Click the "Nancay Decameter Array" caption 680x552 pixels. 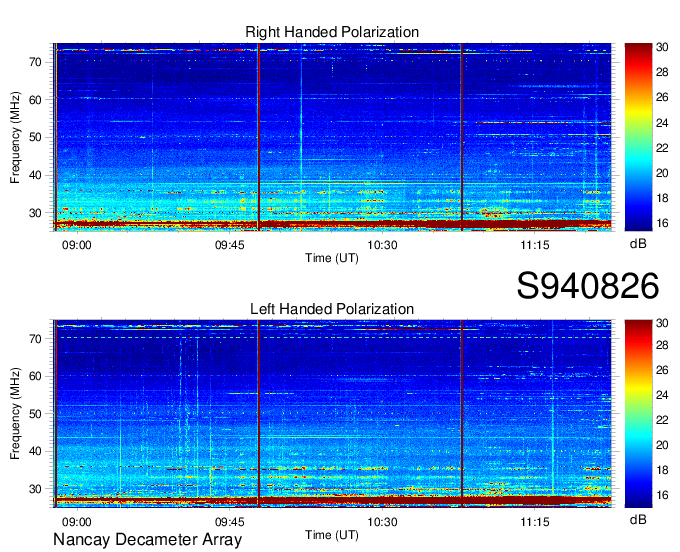(x=147, y=540)
